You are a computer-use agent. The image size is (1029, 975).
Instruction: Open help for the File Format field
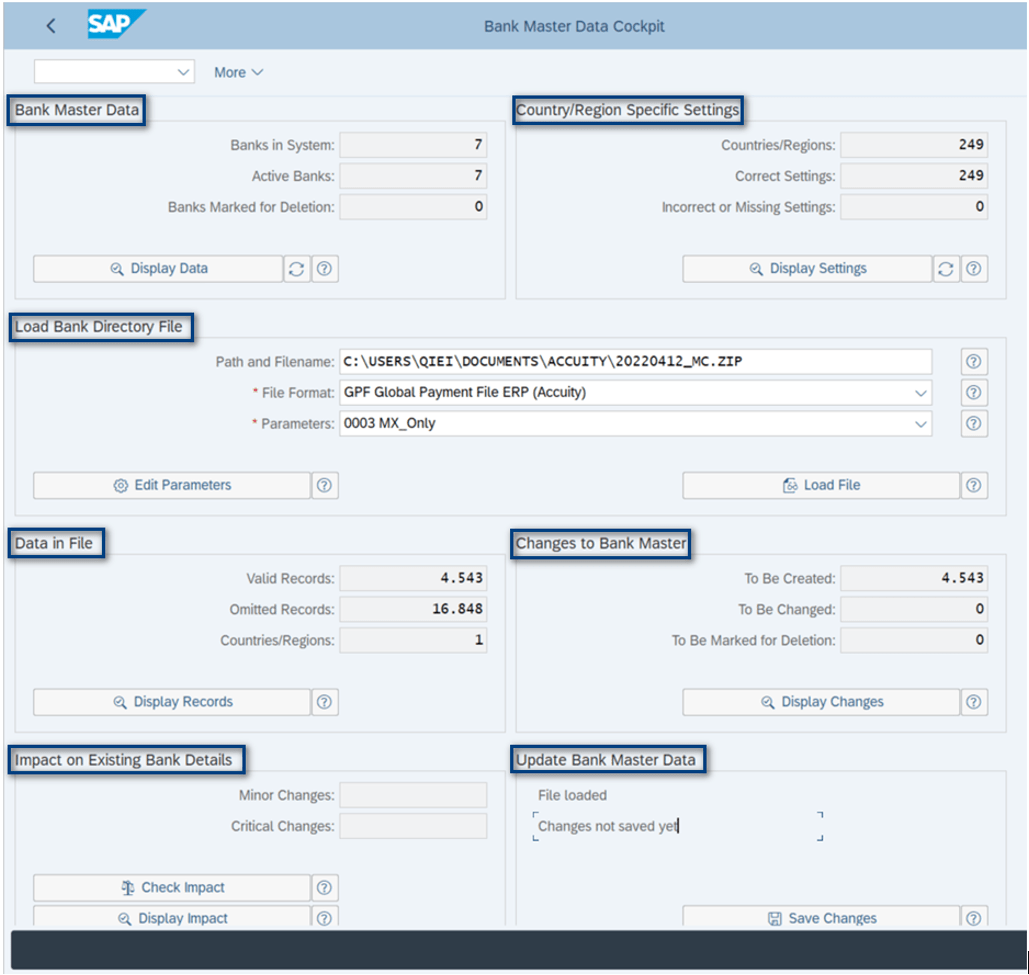[972, 392]
